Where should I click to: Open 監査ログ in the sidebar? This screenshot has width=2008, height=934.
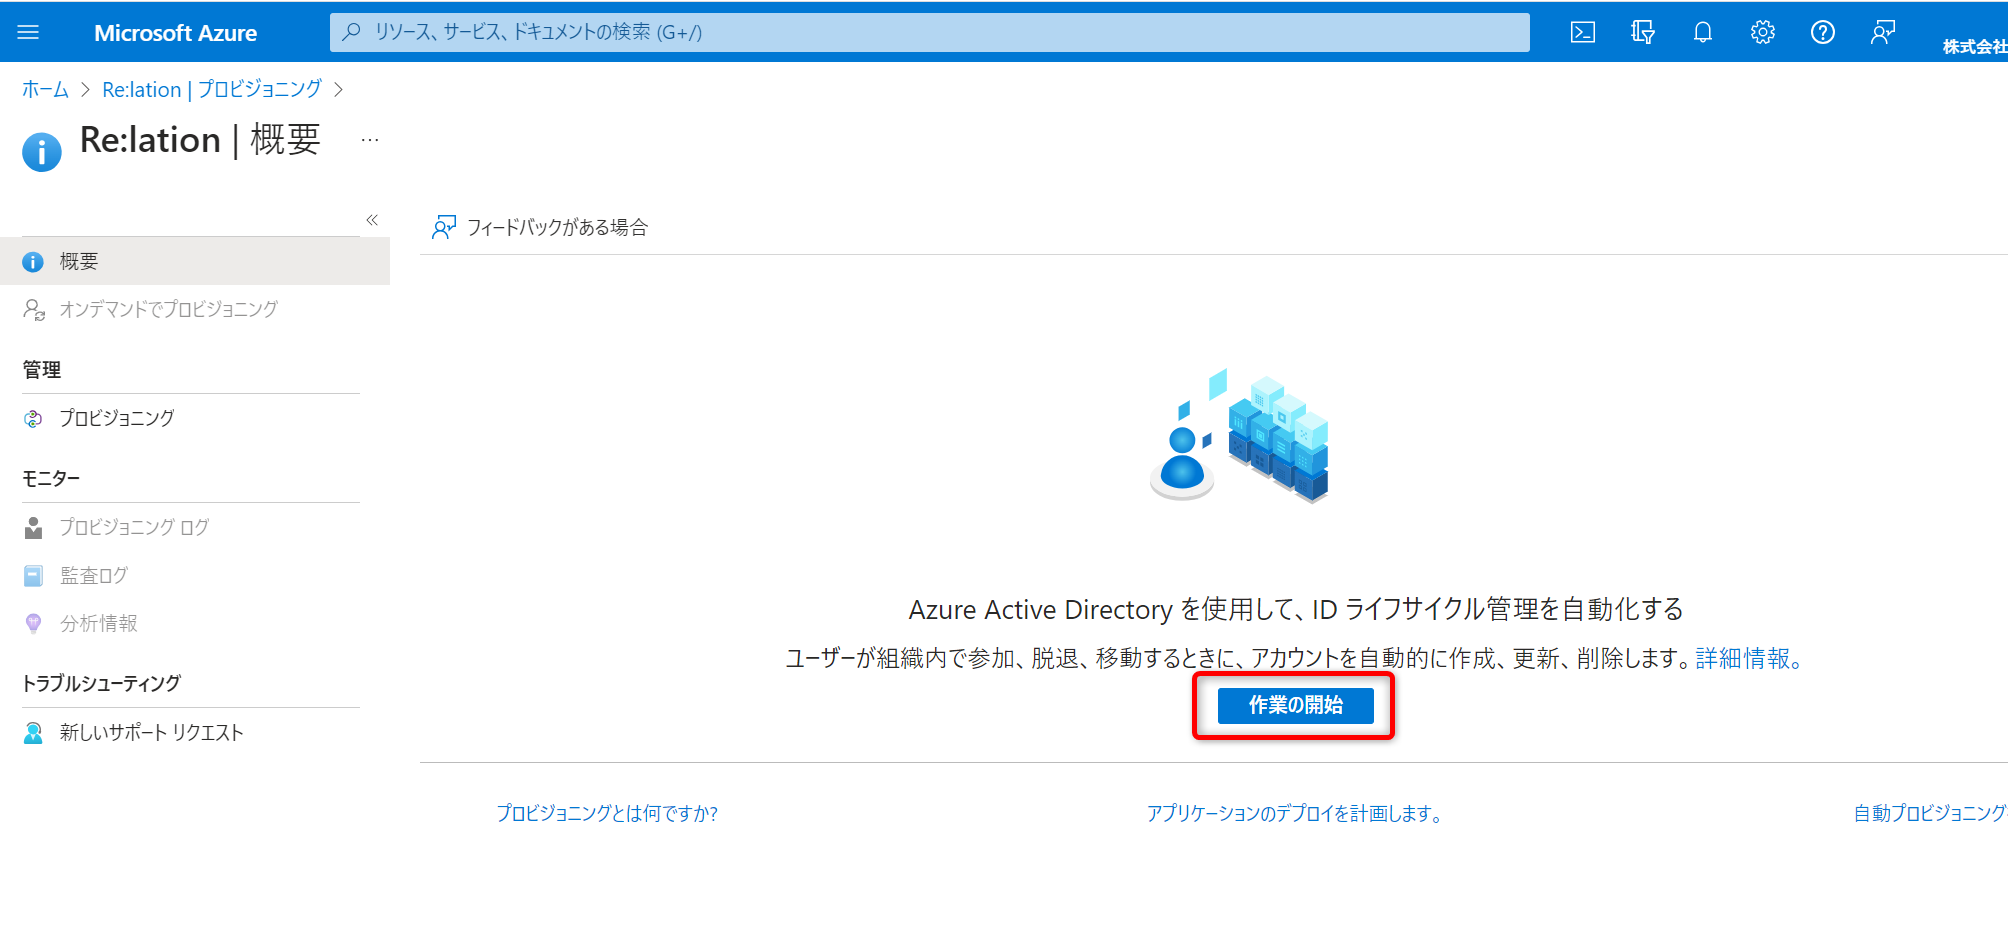[x=94, y=576]
